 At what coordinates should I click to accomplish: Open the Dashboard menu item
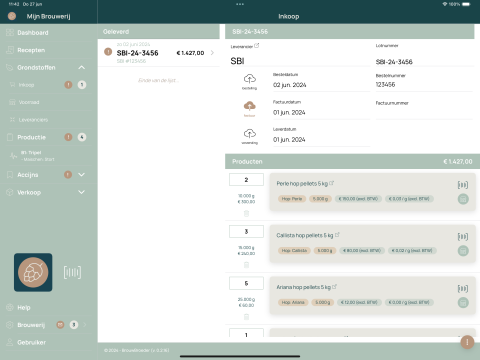pos(33,33)
